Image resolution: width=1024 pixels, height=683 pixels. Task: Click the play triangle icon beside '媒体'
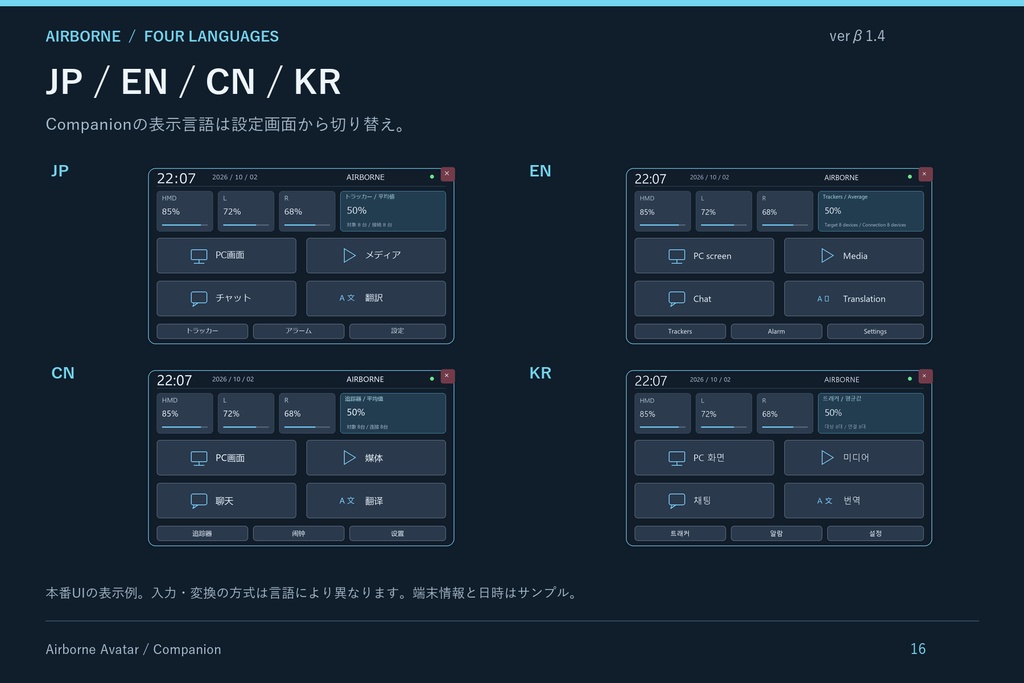tap(349, 458)
